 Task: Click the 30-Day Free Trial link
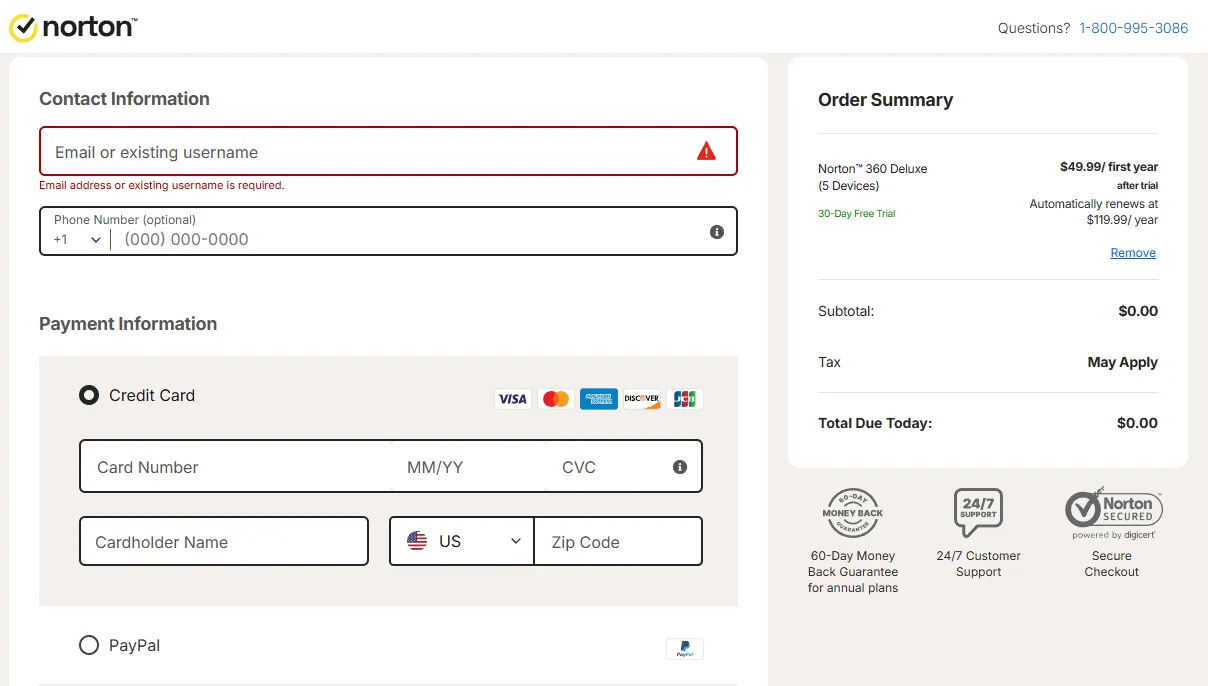[856, 213]
